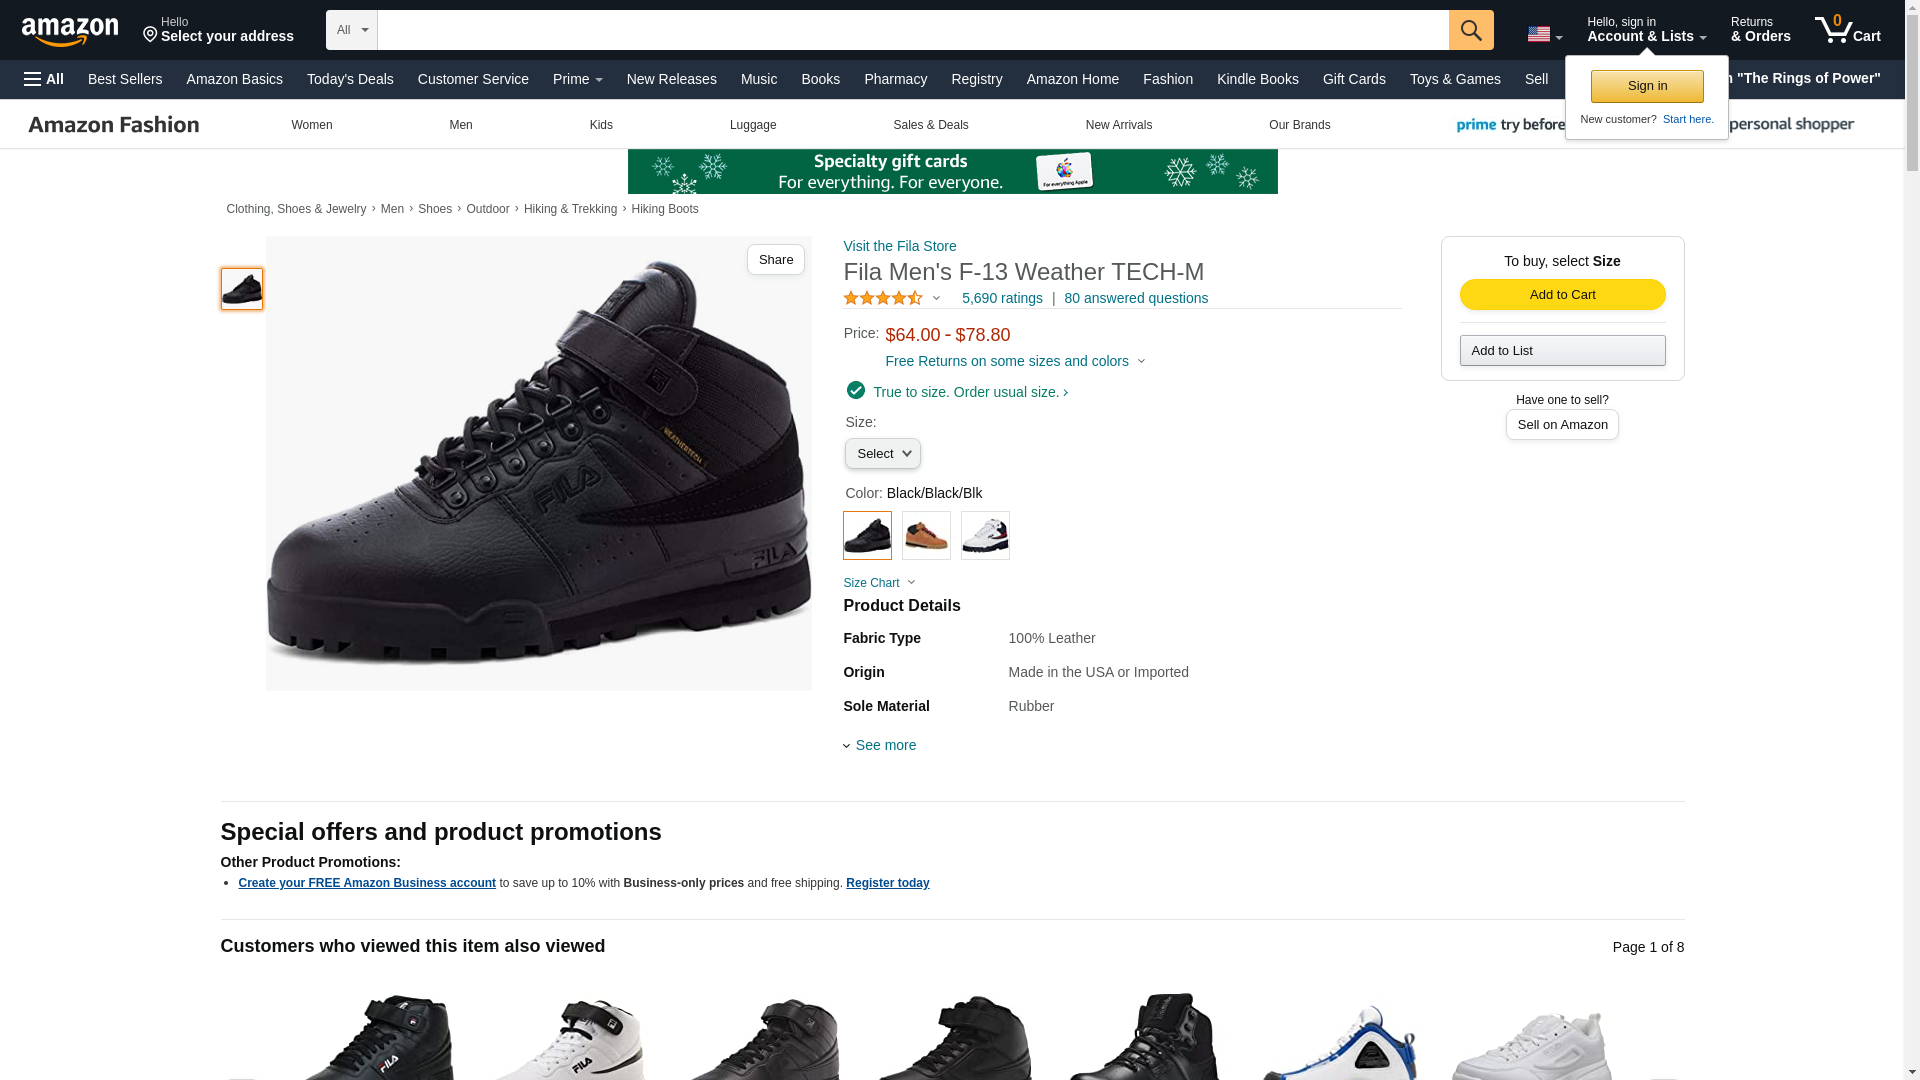Open the shopping cart icon
This screenshot has width=1920, height=1080.
tap(1847, 29)
